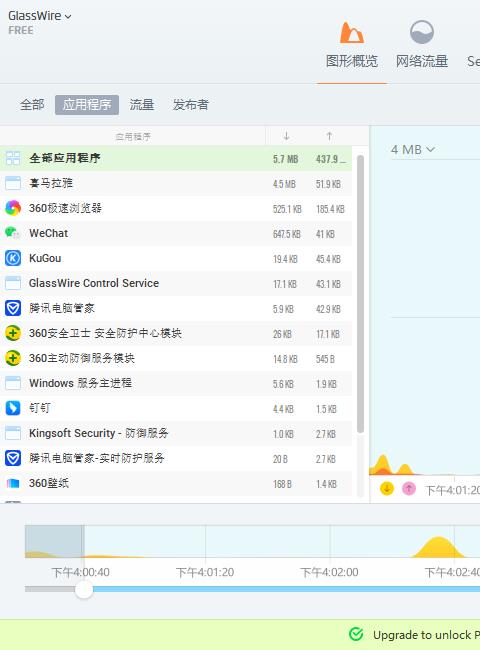
Task: Select the 360壁纸 row label
Action: tap(49, 483)
